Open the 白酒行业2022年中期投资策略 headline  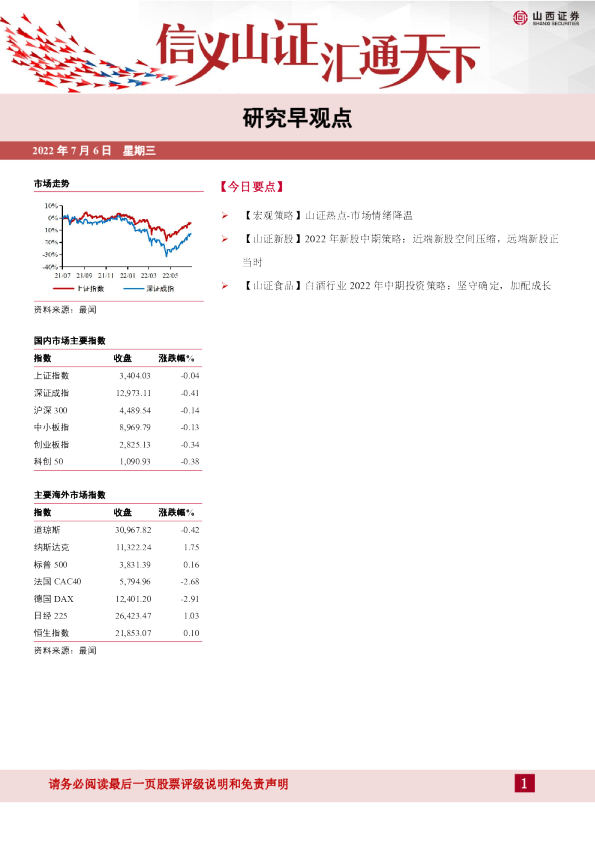pos(428,286)
